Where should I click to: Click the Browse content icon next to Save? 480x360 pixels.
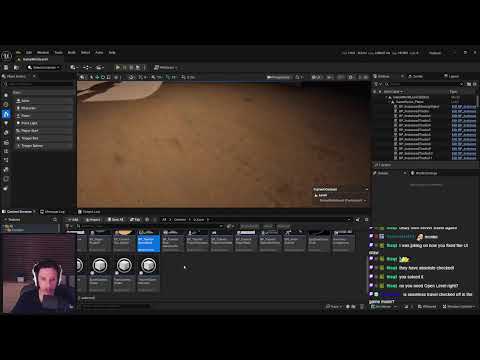(x=16, y=67)
